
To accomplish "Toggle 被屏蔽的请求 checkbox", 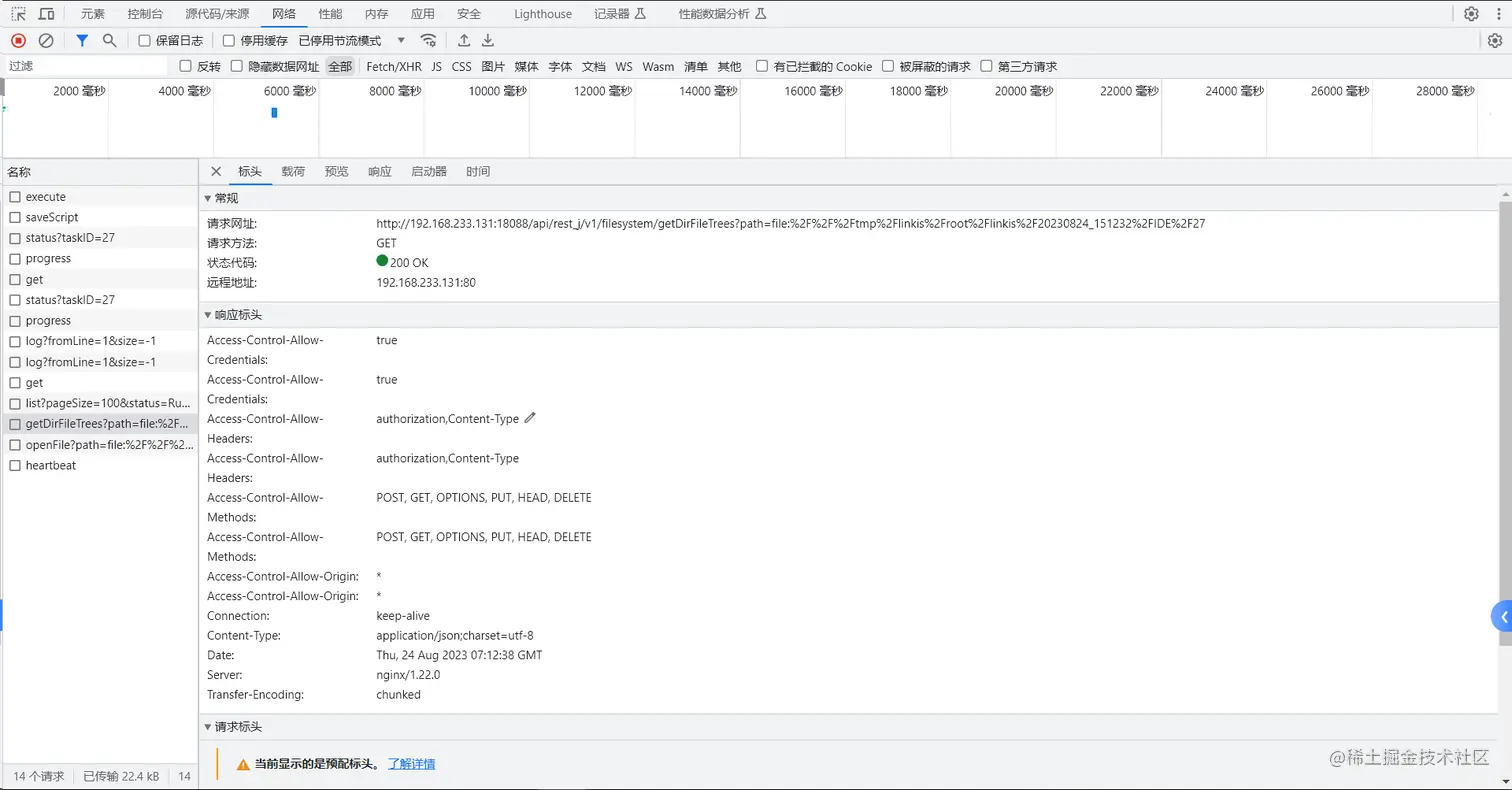I will coord(887,67).
